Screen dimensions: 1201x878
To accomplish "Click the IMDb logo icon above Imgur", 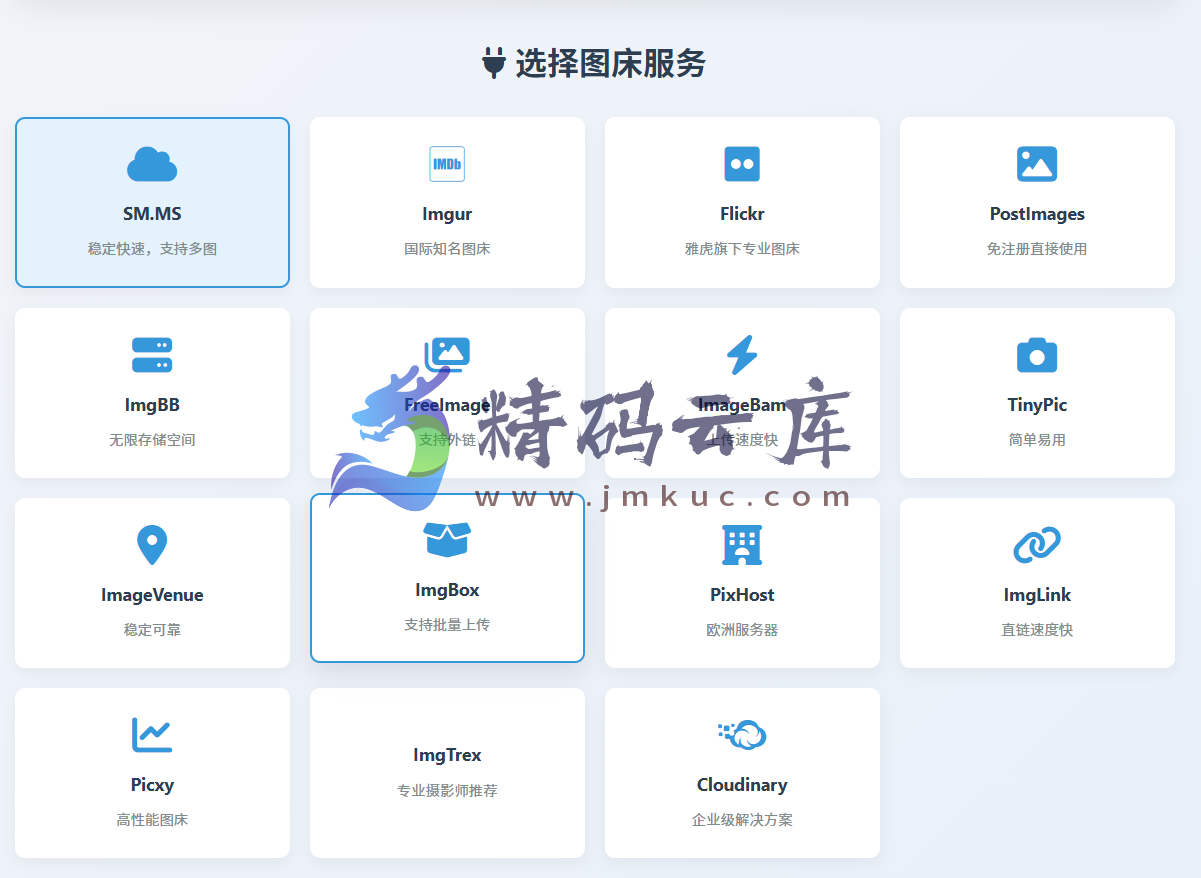I will 447,164.
